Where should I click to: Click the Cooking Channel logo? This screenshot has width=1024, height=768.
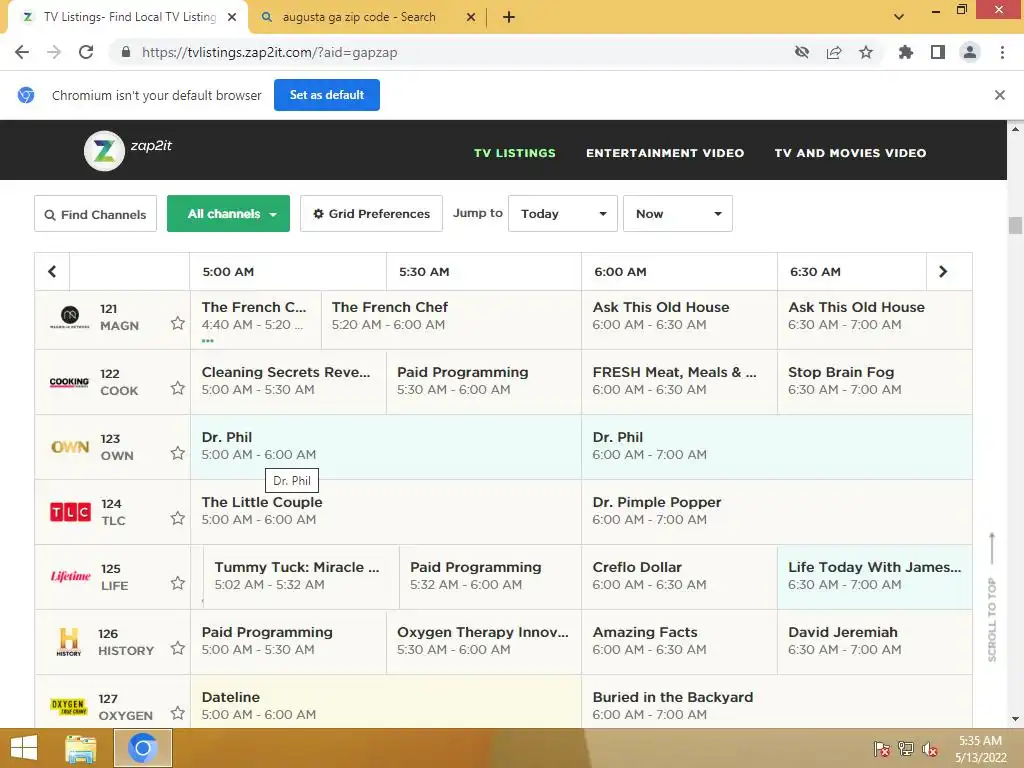(x=69, y=382)
